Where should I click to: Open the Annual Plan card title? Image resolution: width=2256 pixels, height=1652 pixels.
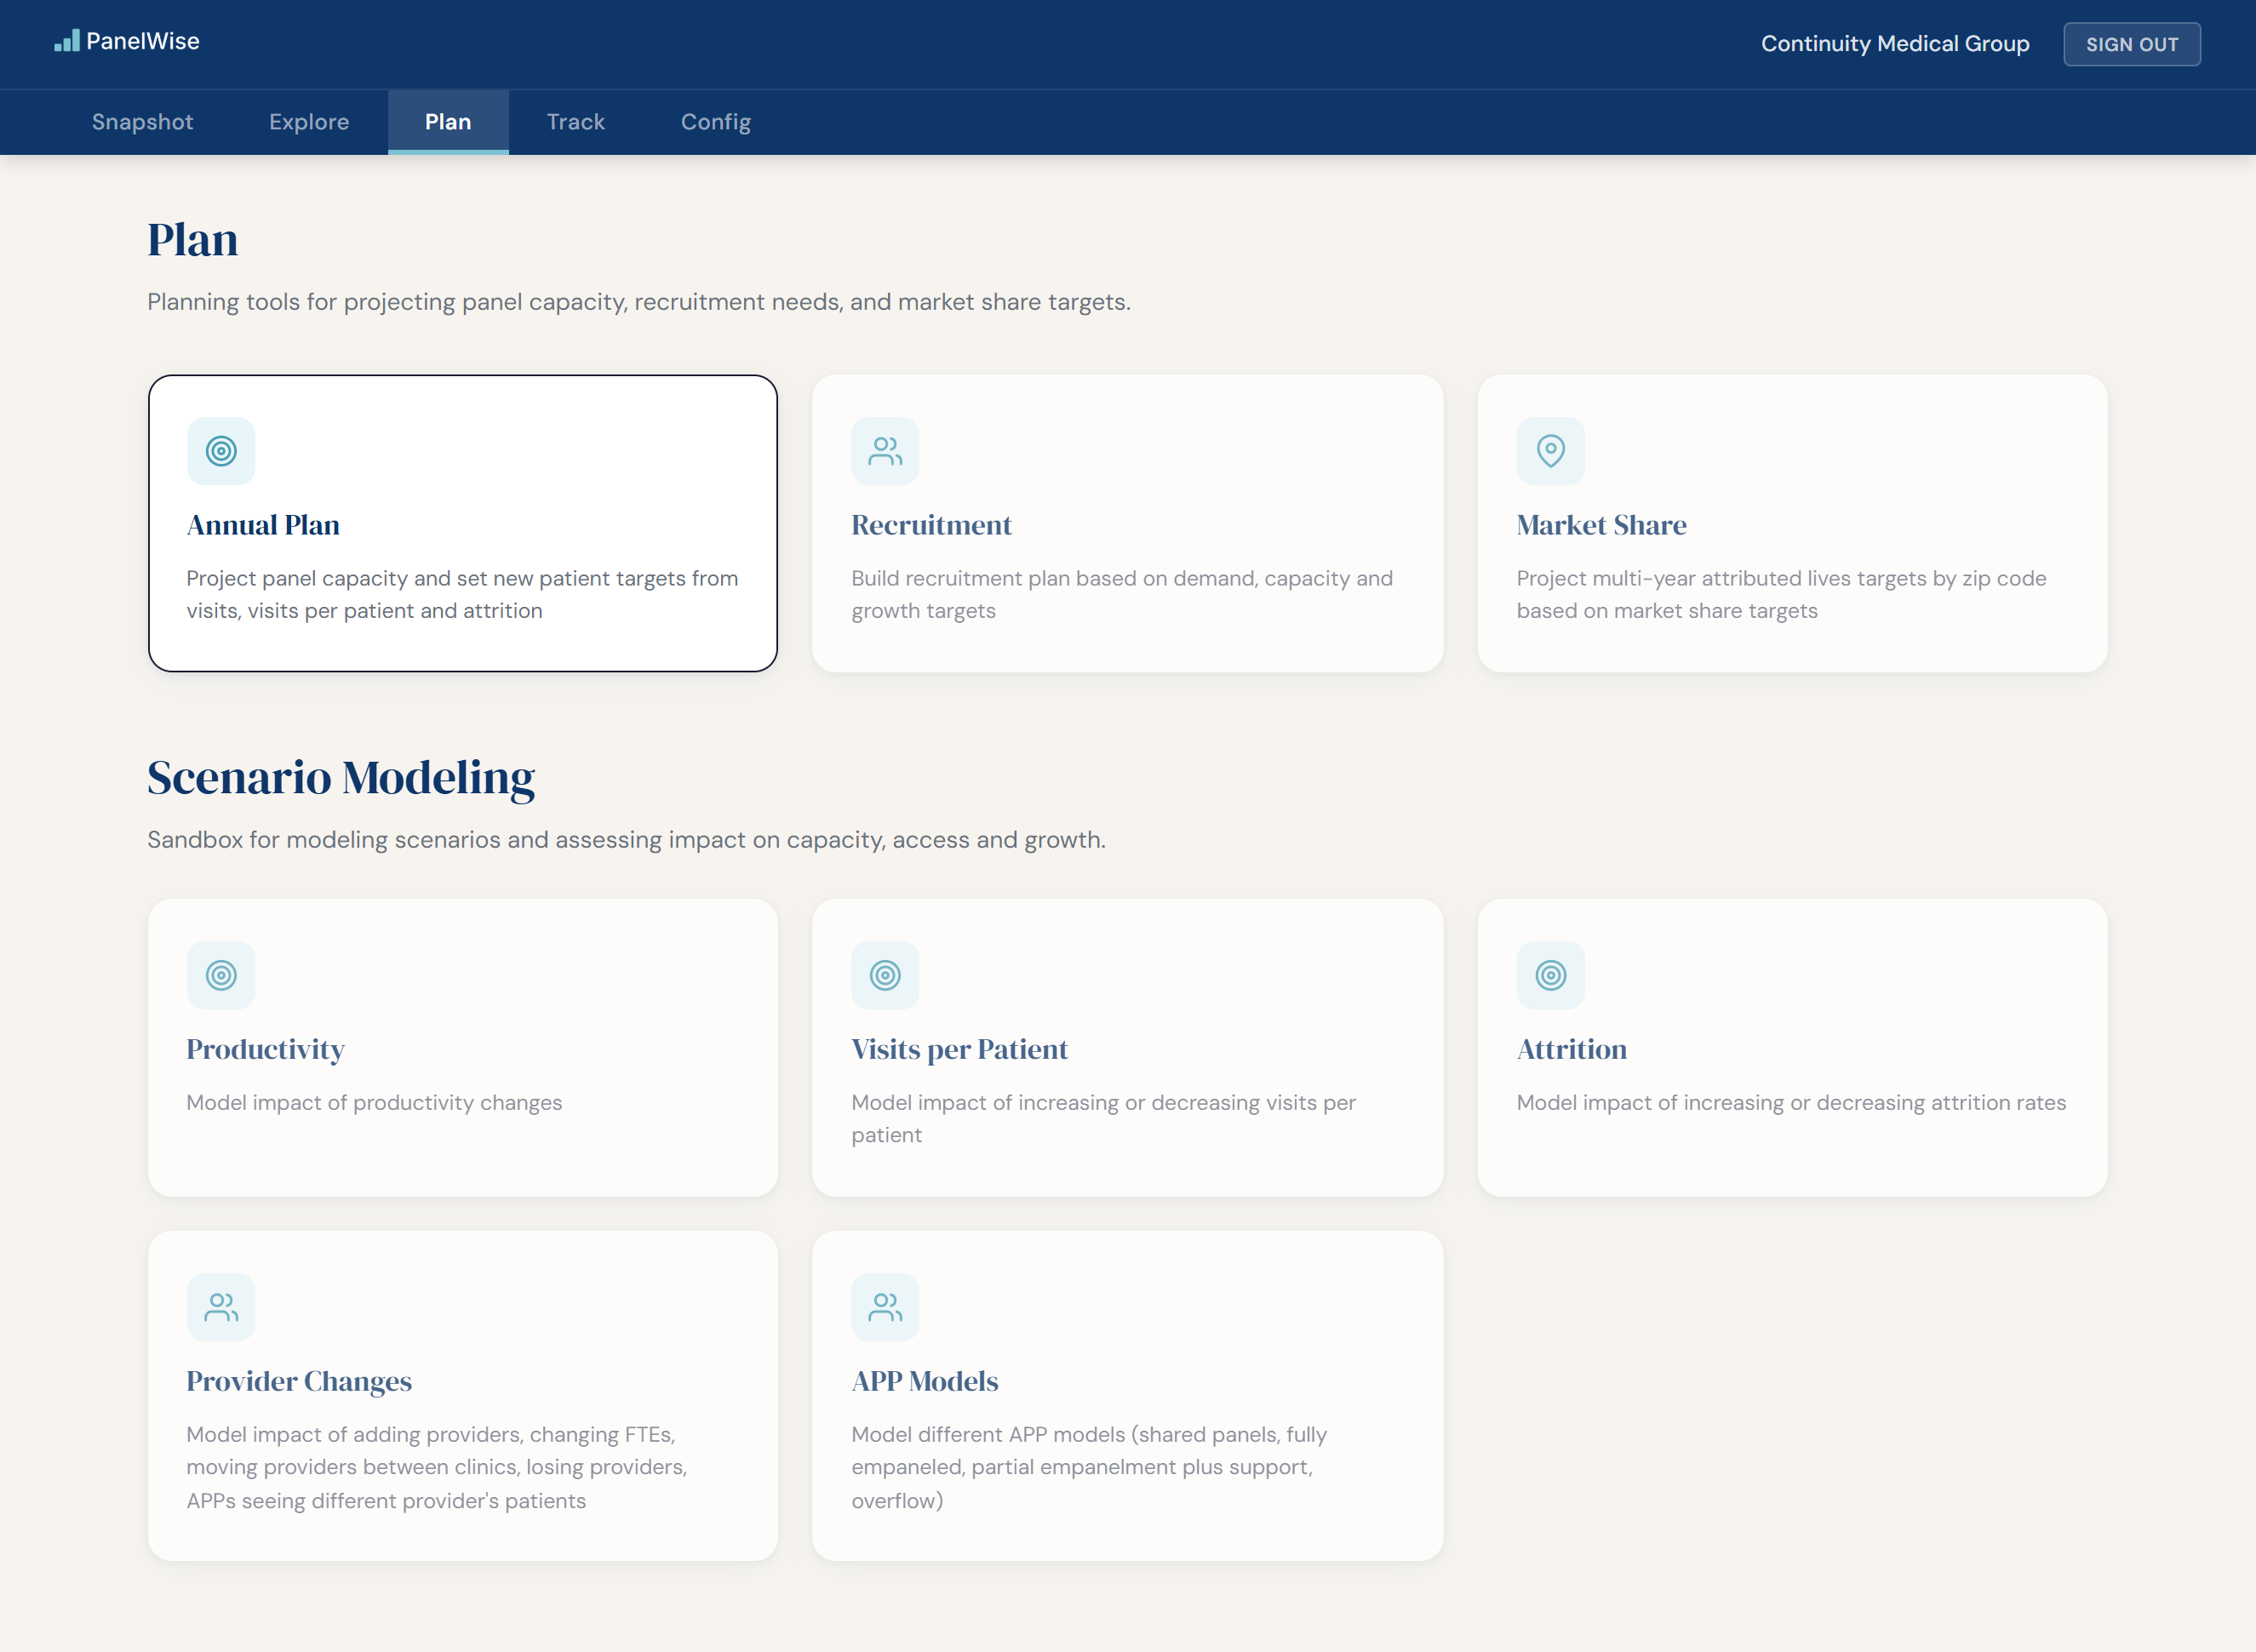pos(263,525)
